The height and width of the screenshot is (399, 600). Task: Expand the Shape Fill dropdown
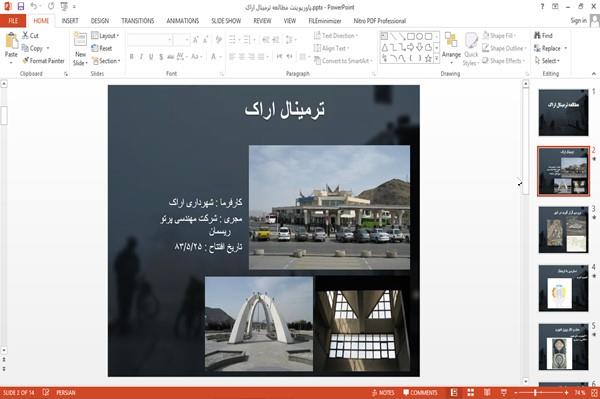coord(499,36)
